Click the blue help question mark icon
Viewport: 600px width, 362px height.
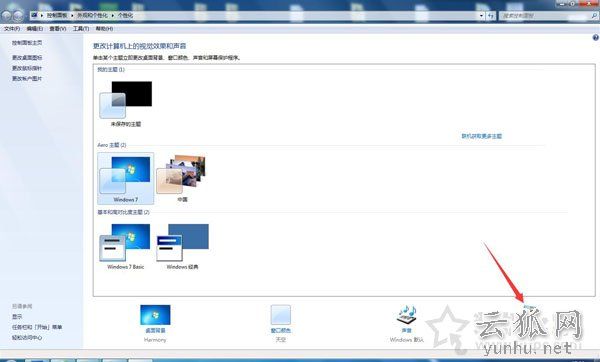595,38
